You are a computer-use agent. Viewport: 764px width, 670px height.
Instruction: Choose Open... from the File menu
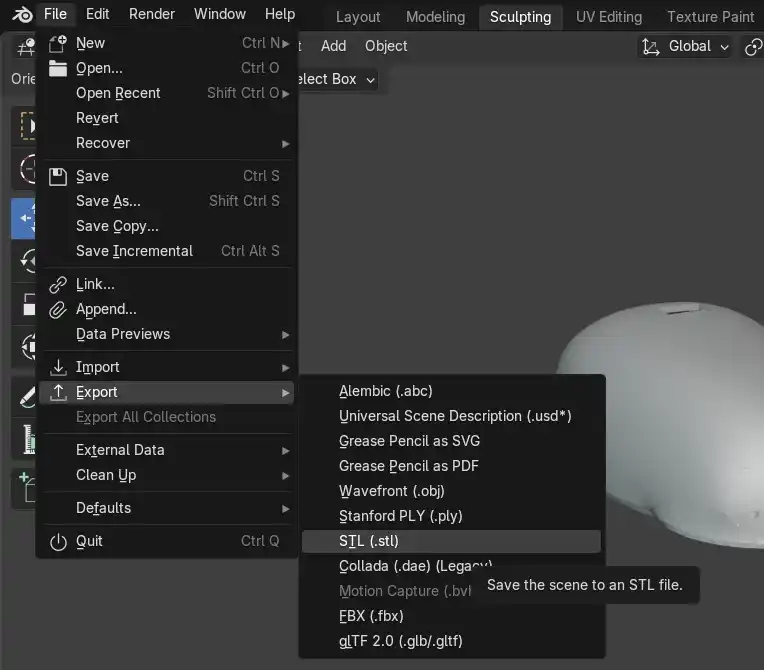pyautogui.click(x=166, y=68)
